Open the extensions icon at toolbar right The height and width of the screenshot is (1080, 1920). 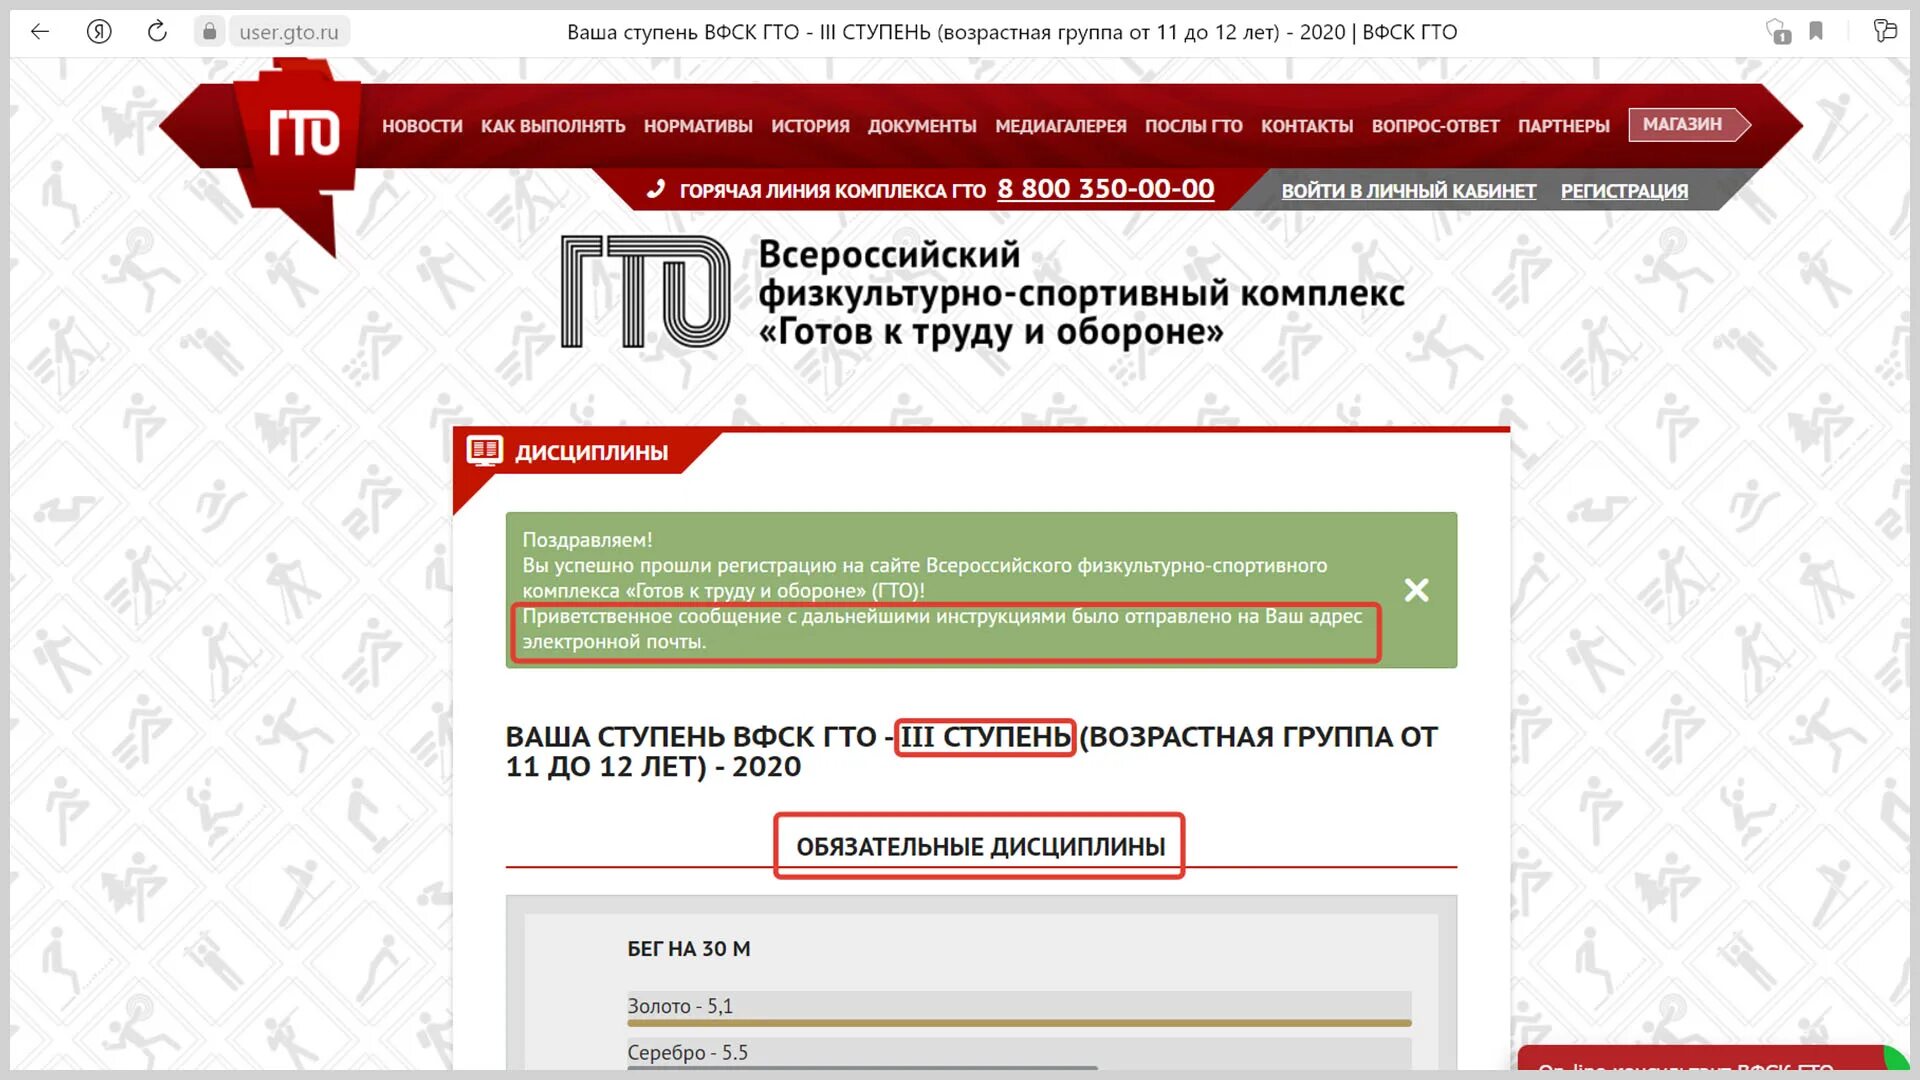click(x=1885, y=31)
